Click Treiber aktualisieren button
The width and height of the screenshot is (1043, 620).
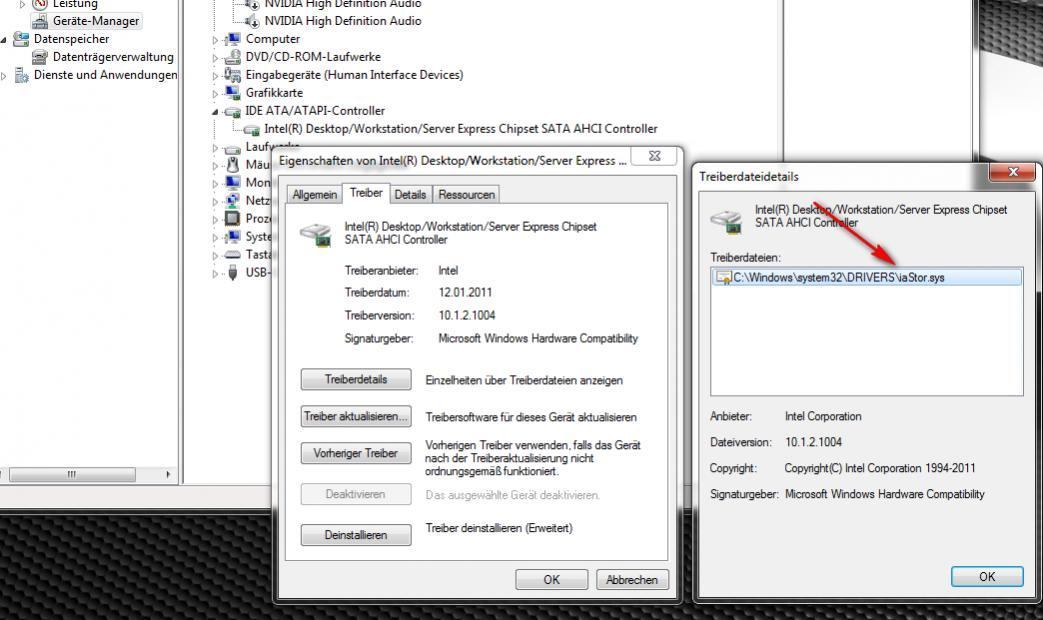[x=356, y=416]
